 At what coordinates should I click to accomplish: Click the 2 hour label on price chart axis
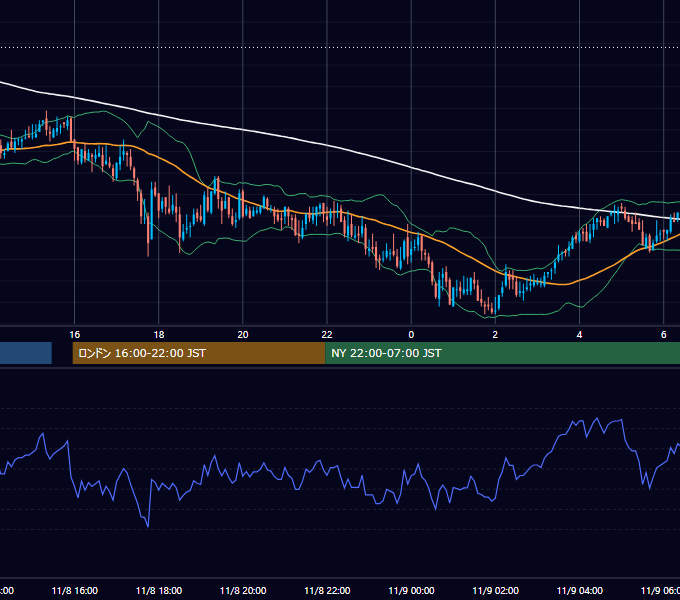(495, 334)
